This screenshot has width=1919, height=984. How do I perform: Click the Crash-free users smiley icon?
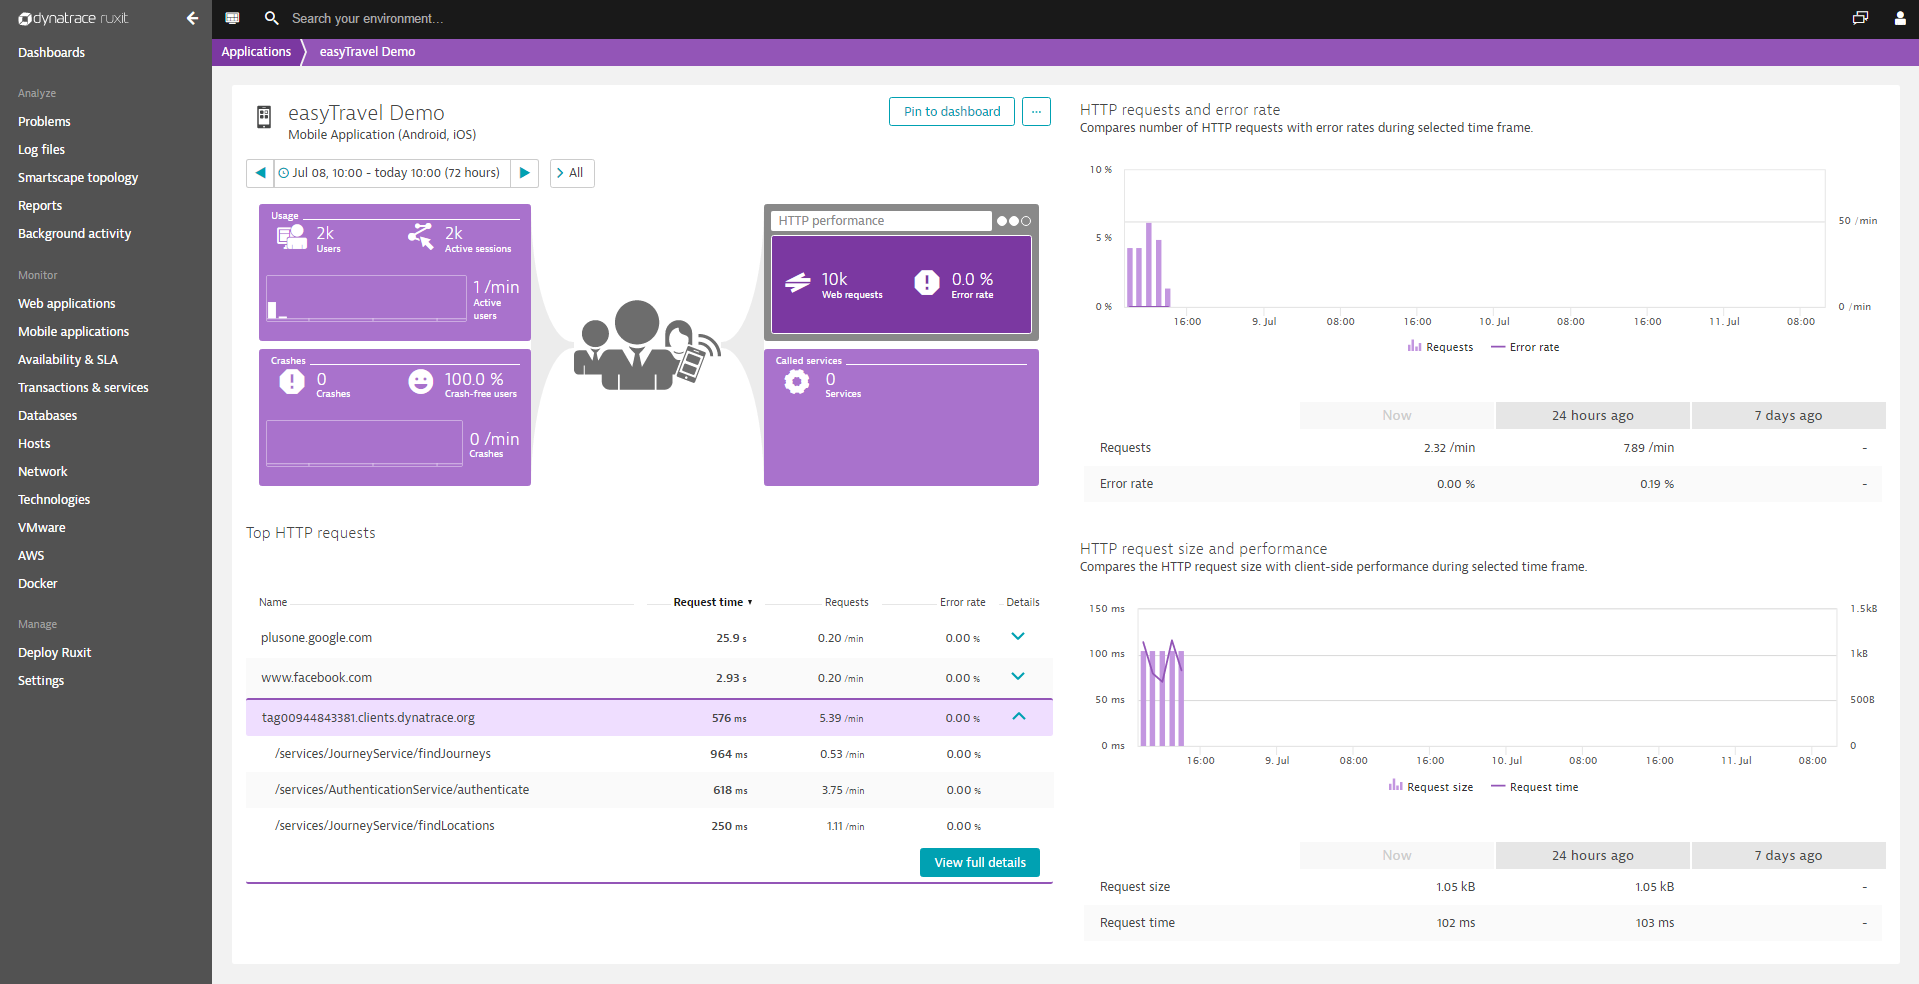point(421,381)
